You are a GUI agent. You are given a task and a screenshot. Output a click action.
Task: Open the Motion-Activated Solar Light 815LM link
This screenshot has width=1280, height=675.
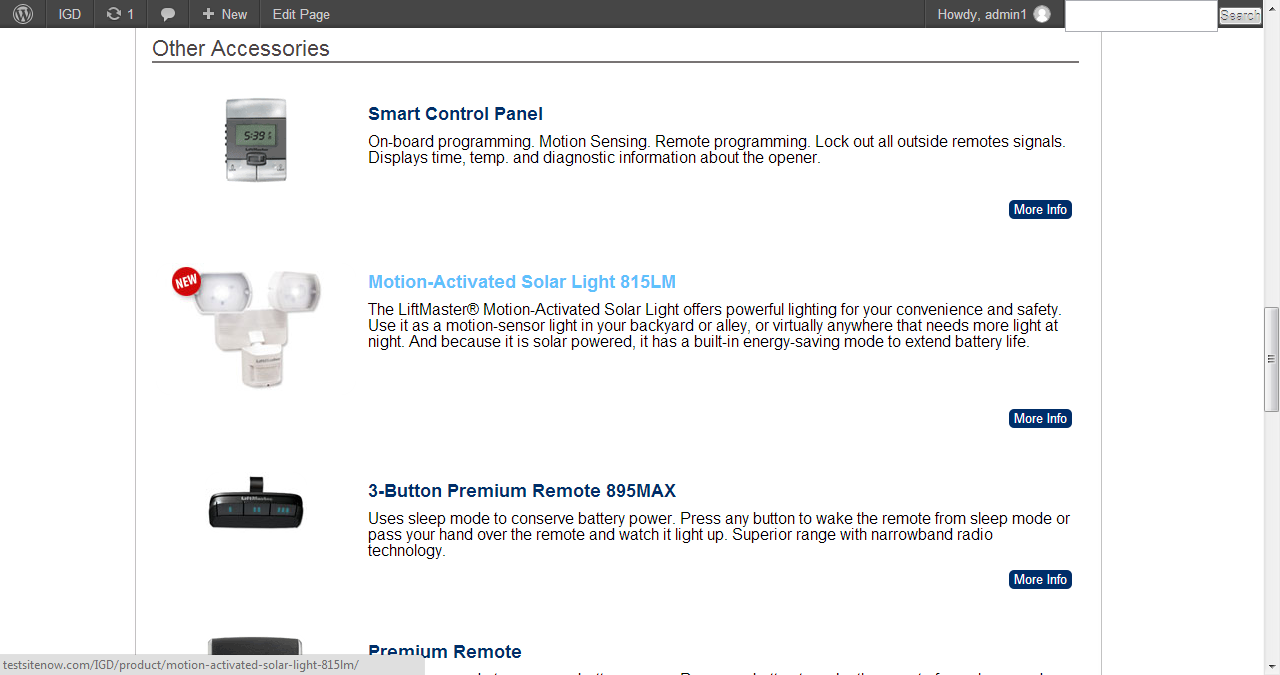(522, 282)
